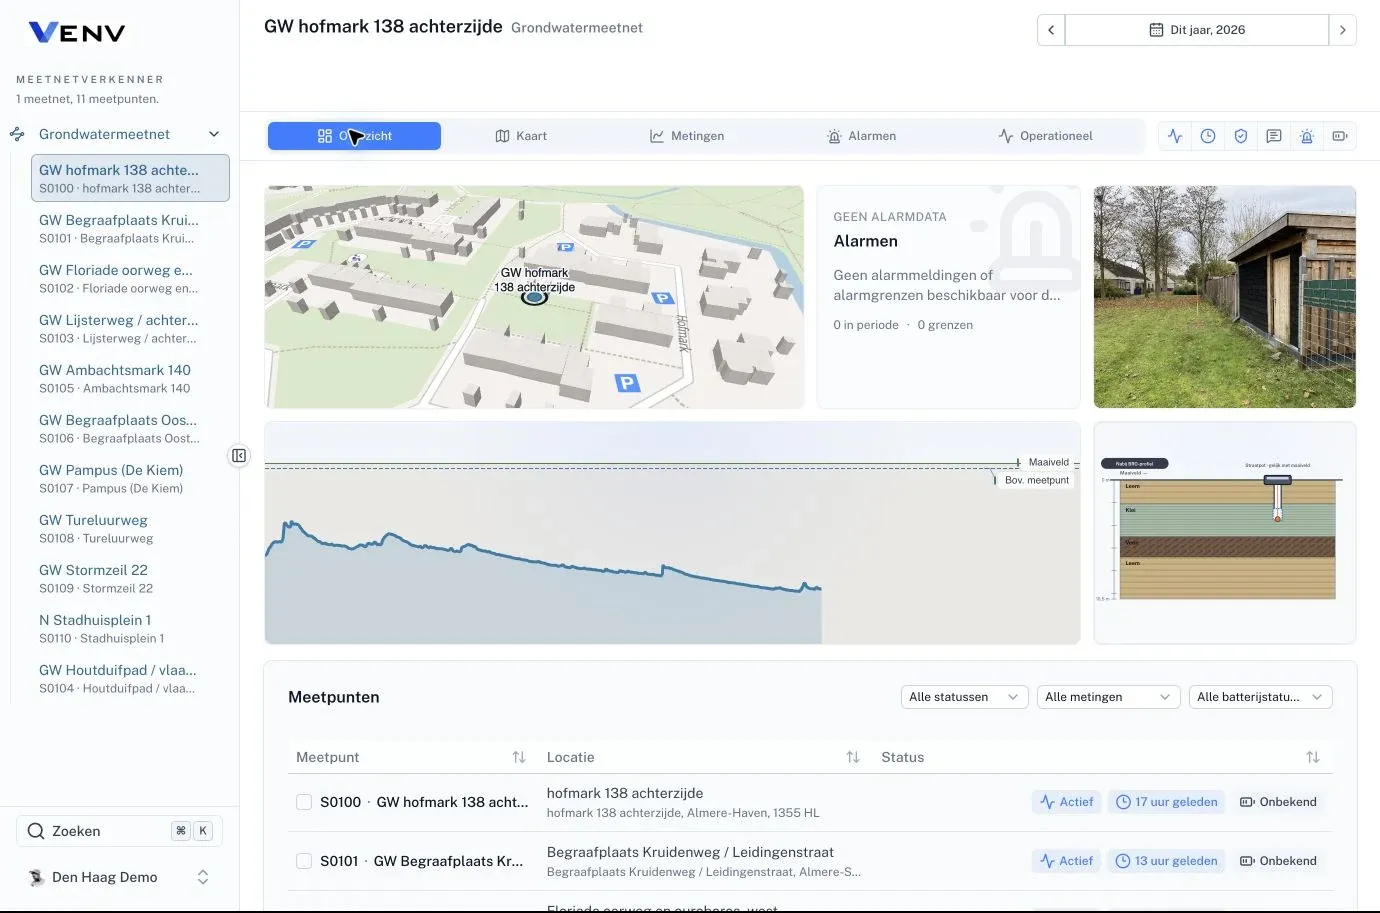Screen dimensions: 1380x913
Task: Open the 'Alle batterijstatu...' filter dropdown
Action: point(1260,697)
